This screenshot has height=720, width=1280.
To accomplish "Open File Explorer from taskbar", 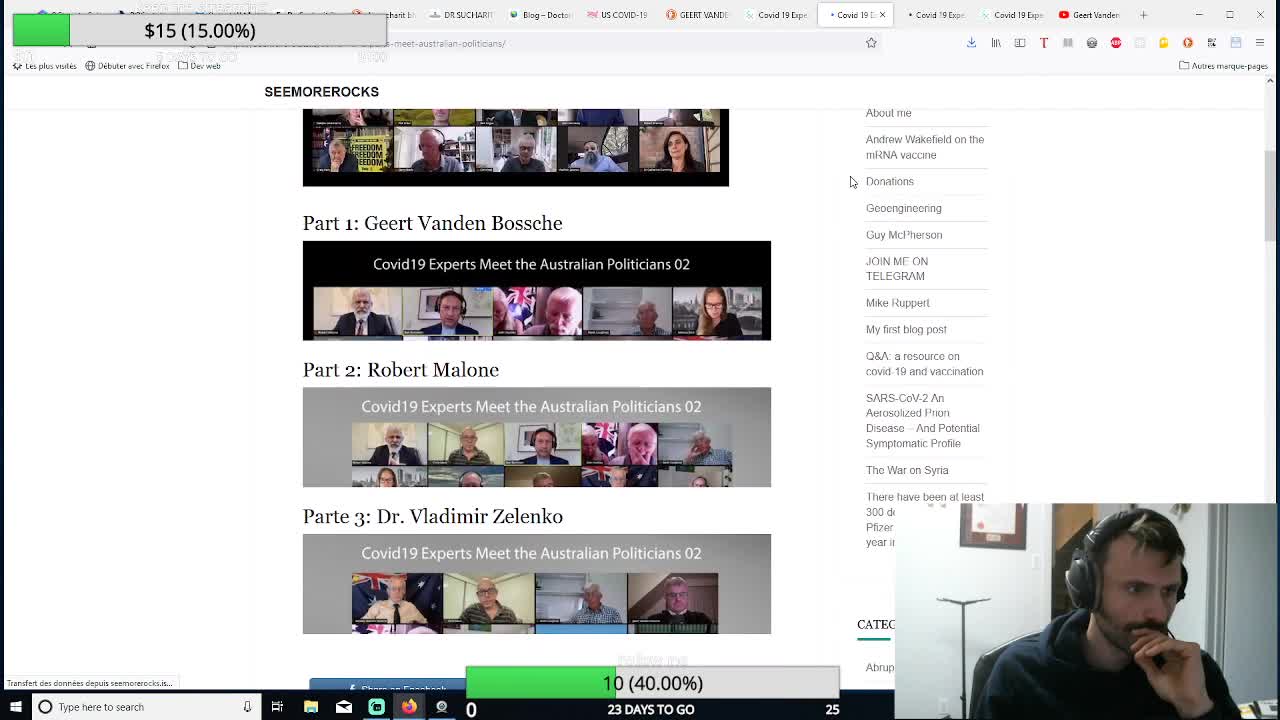I will click(x=311, y=707).
